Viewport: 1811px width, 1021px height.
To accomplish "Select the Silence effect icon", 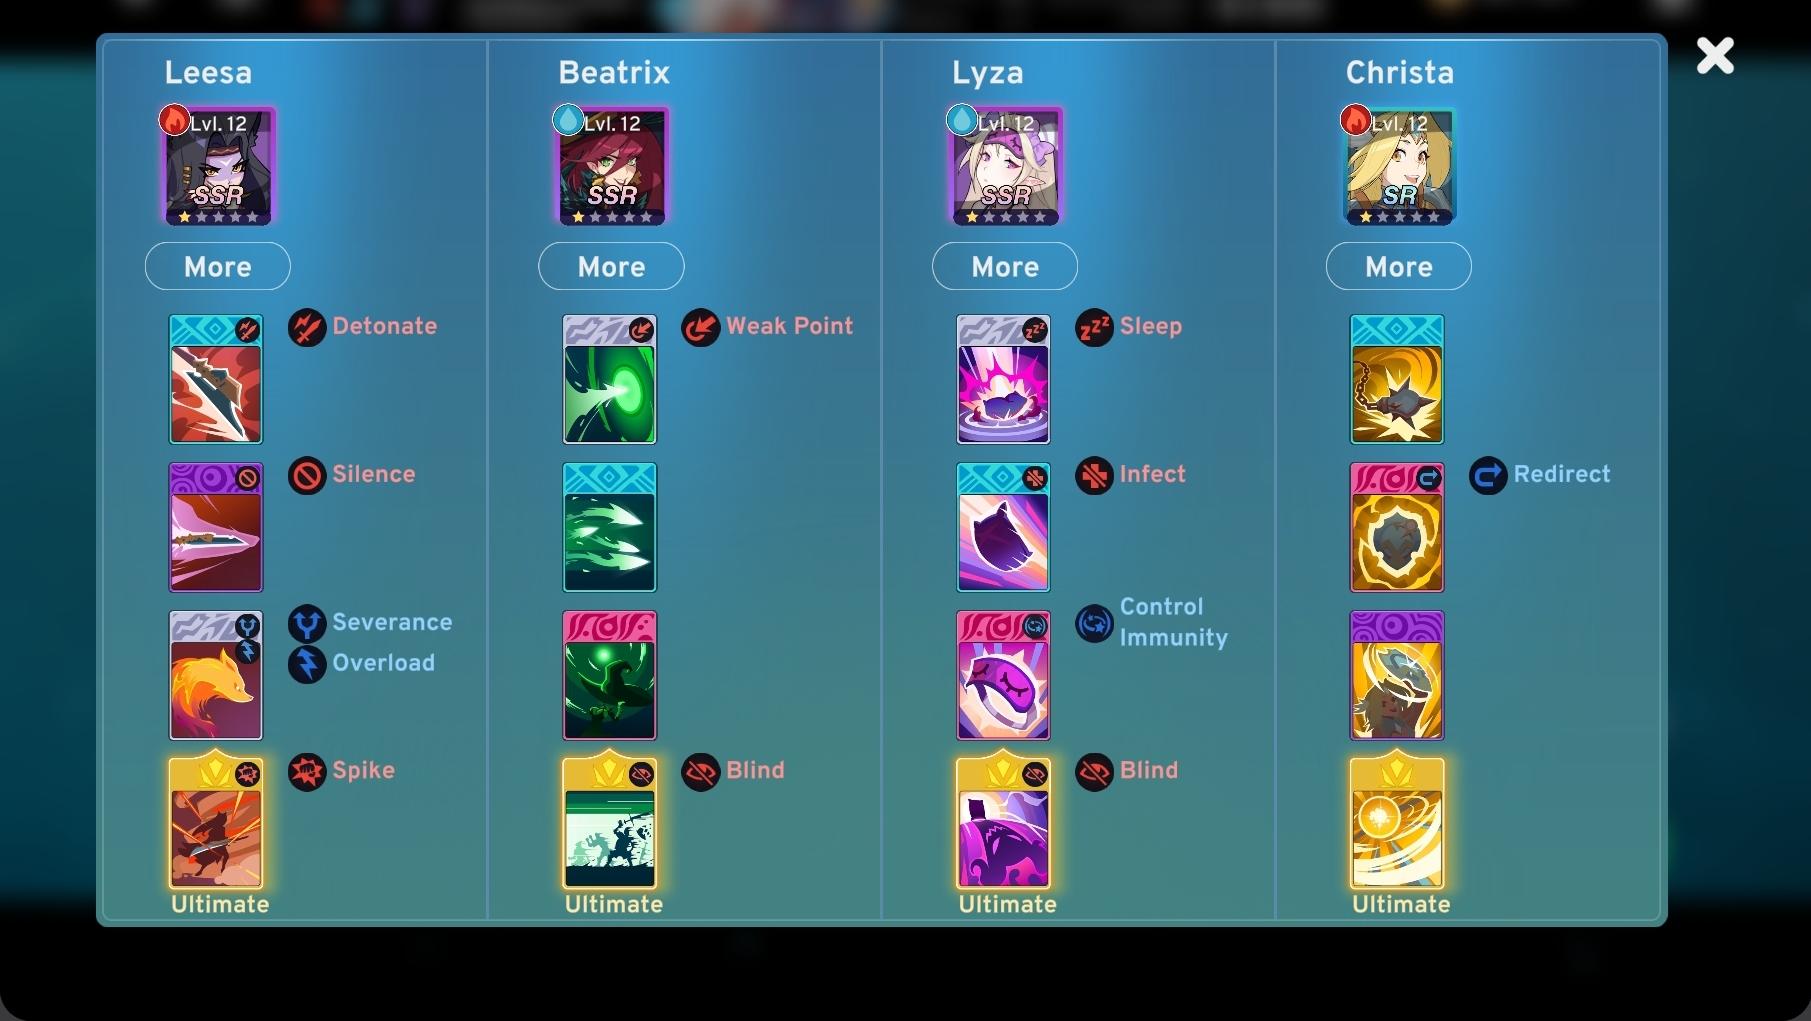I will tap(307, 475).
